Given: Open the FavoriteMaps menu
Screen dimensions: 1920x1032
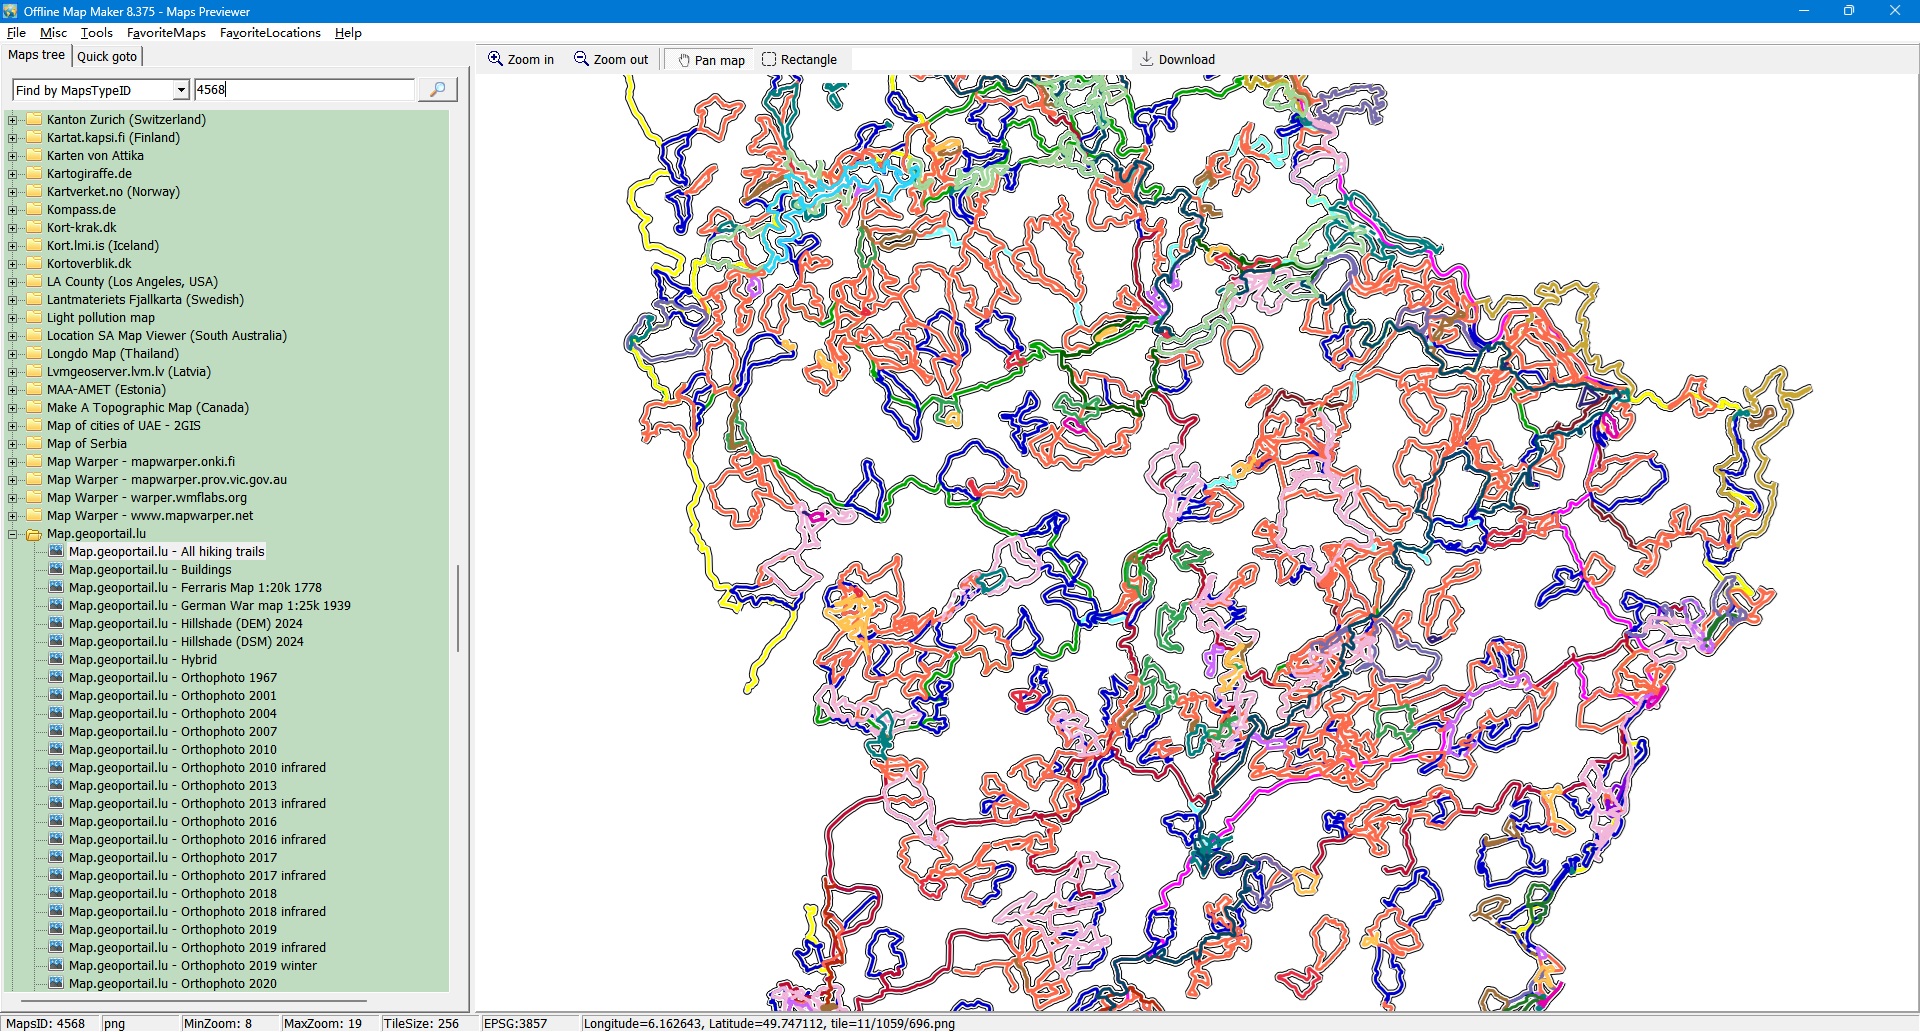Looking at the screenshot, I should [166, 33].
